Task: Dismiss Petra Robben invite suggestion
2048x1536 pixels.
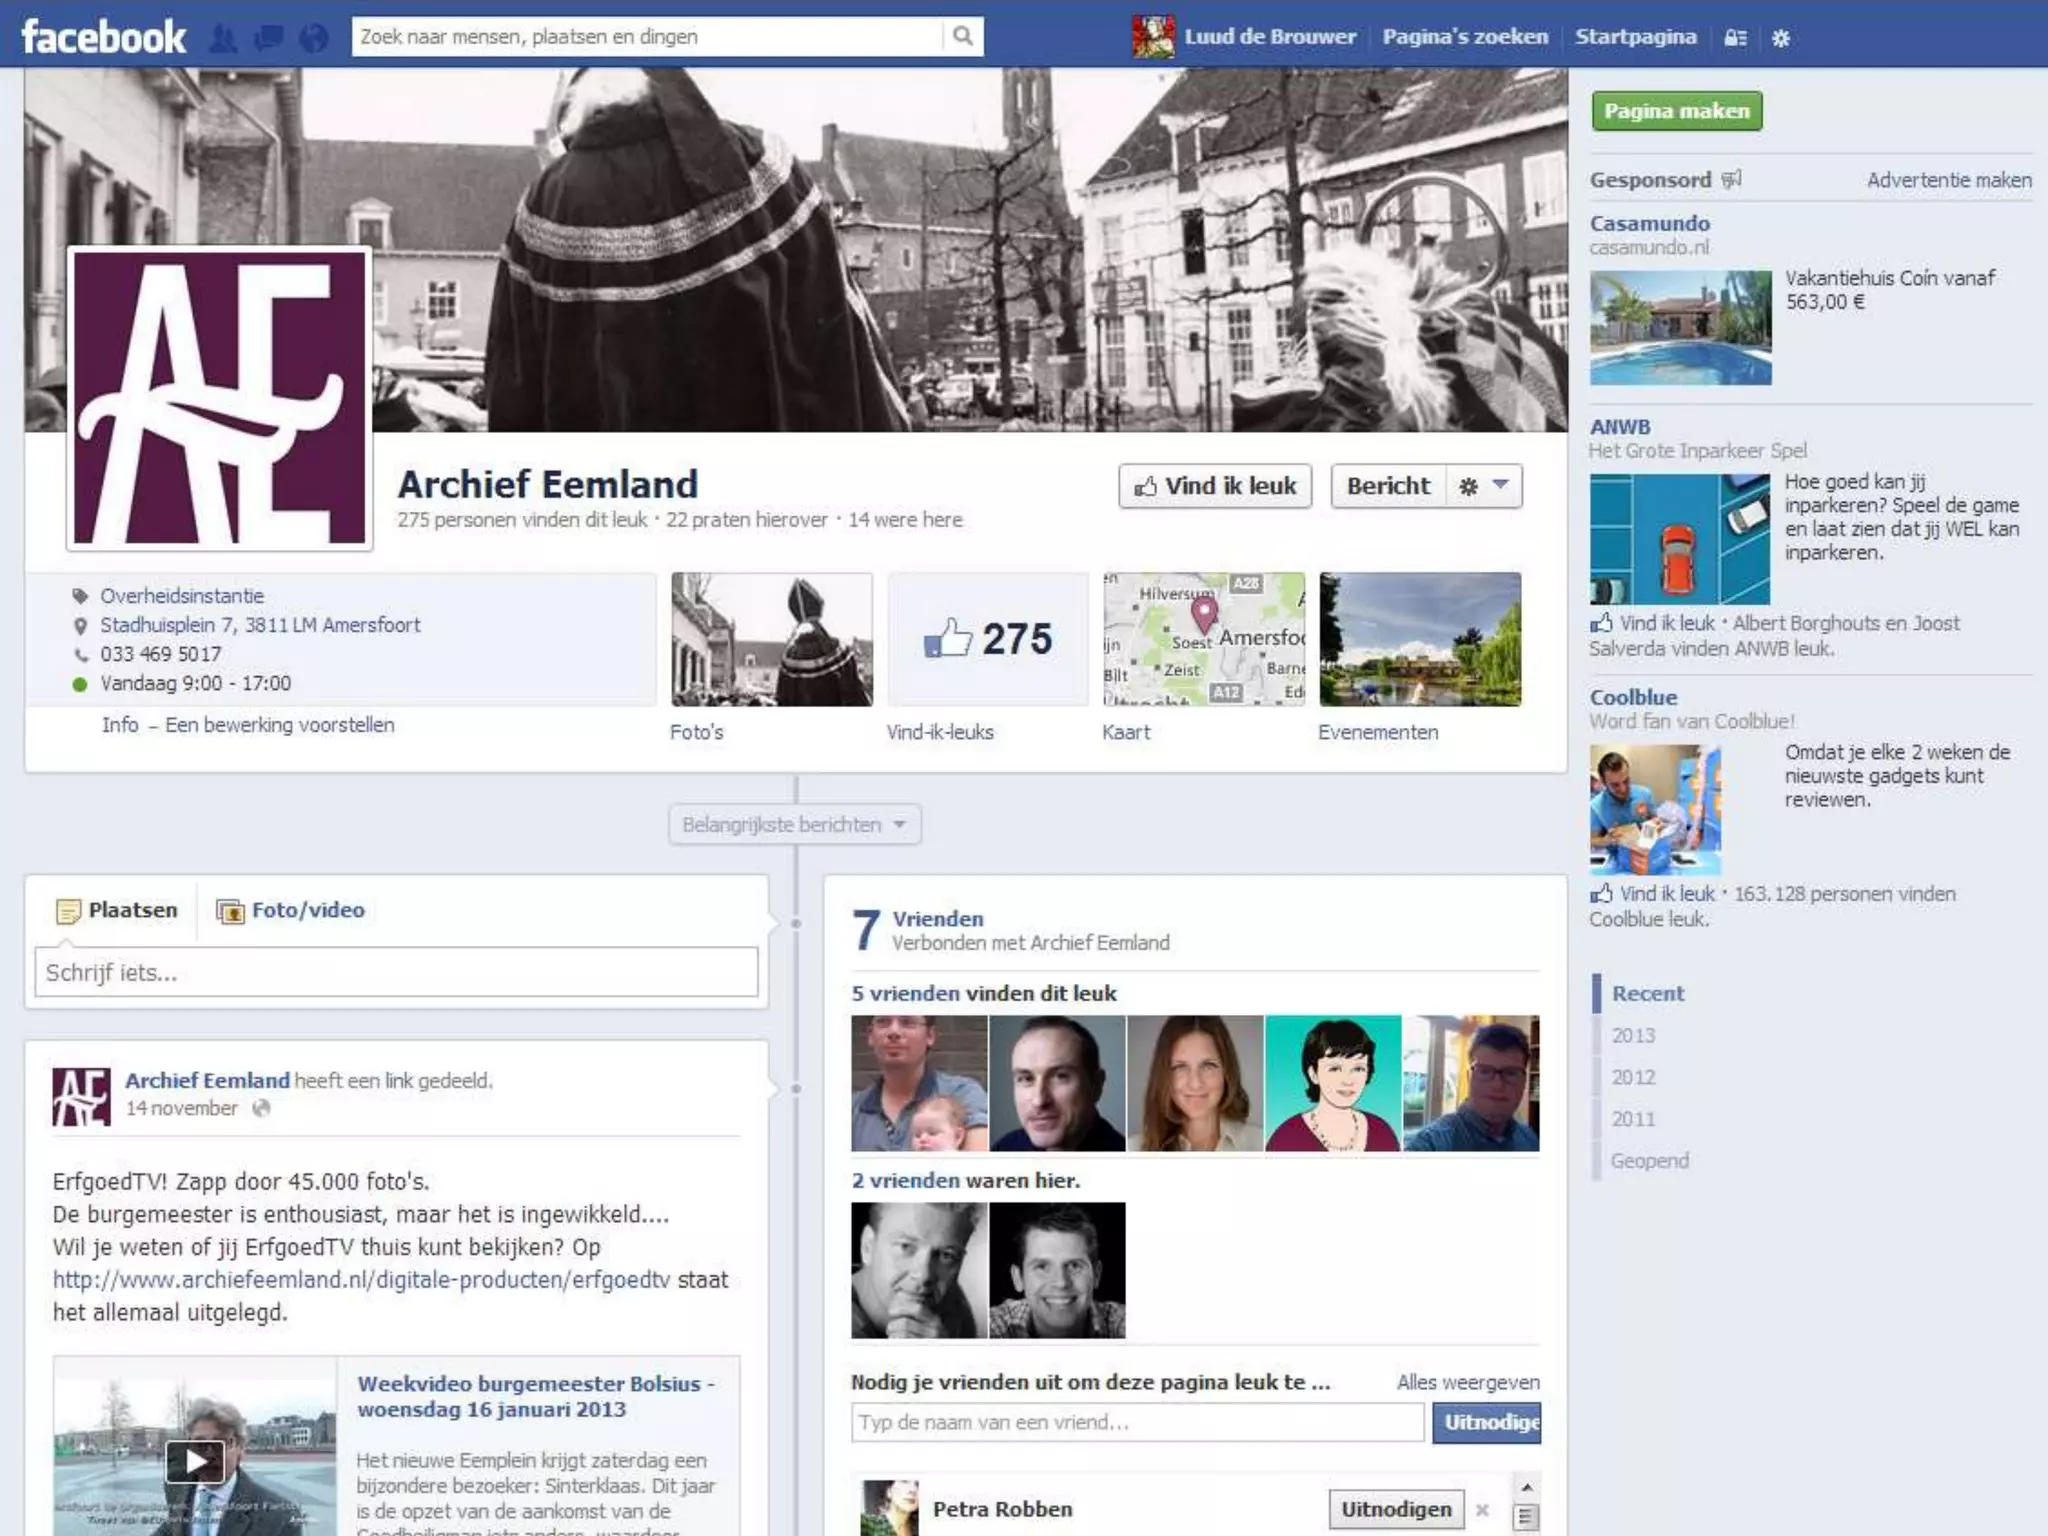Action: pos(1482,1509)
